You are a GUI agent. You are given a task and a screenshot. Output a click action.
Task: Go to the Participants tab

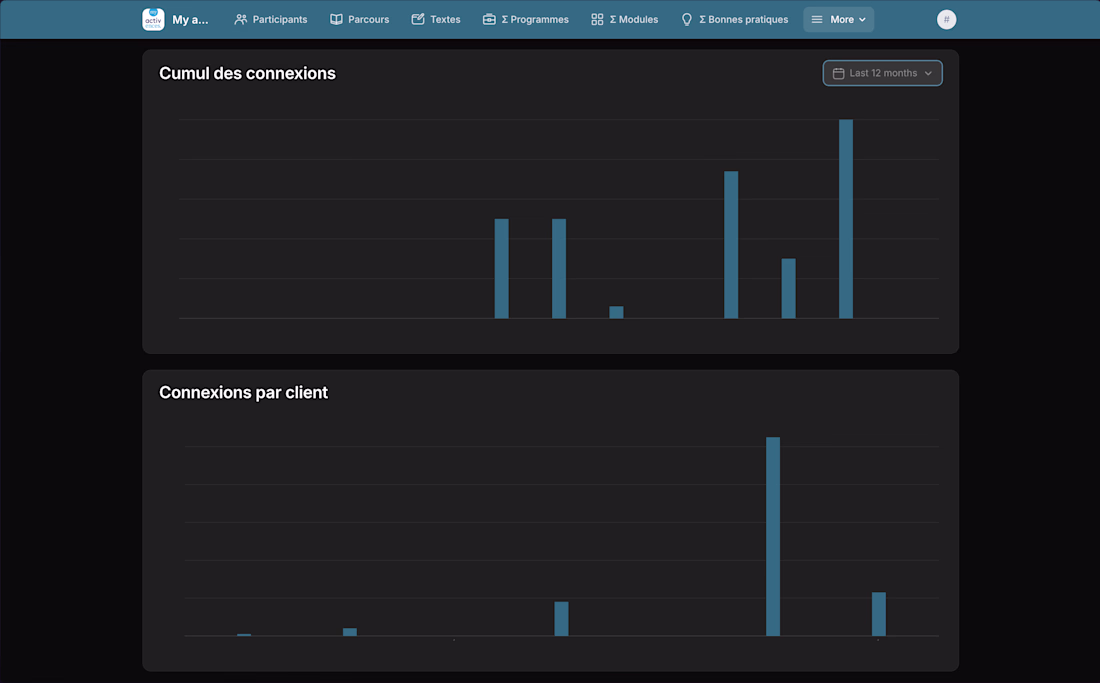(x=271, y=19)
